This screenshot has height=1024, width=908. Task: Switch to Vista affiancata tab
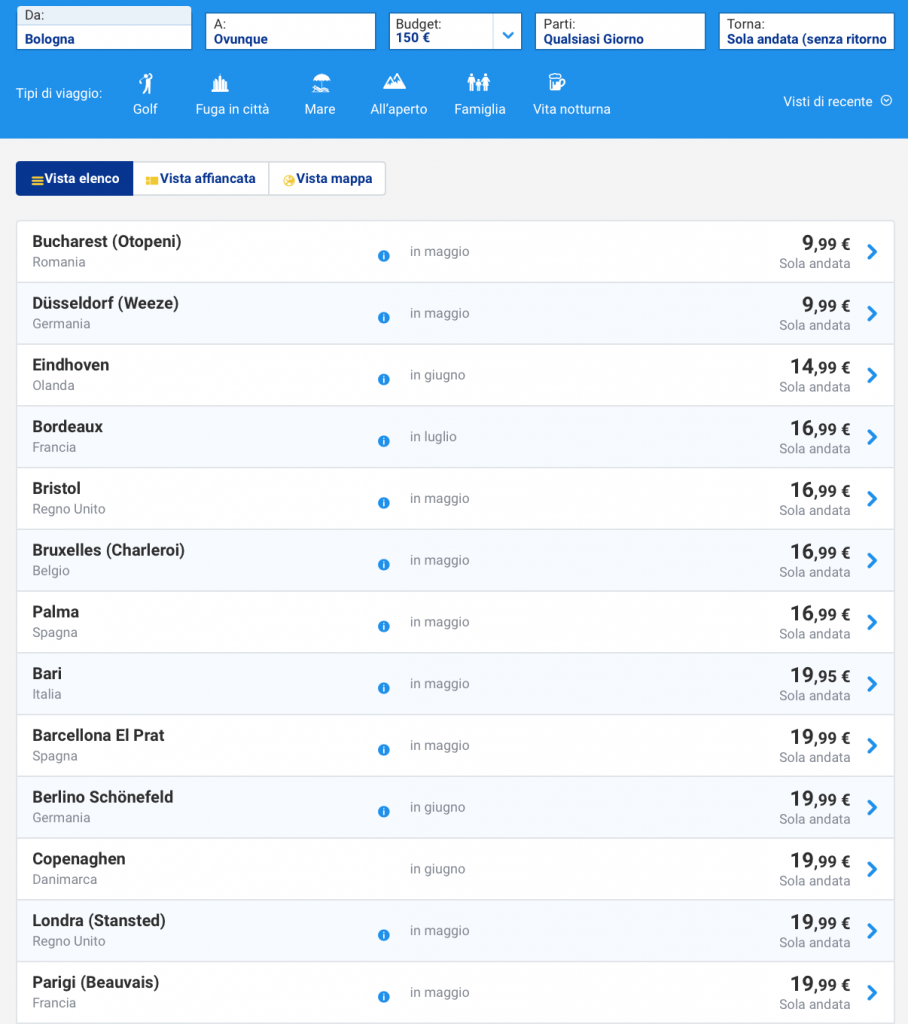click(201, 179)
